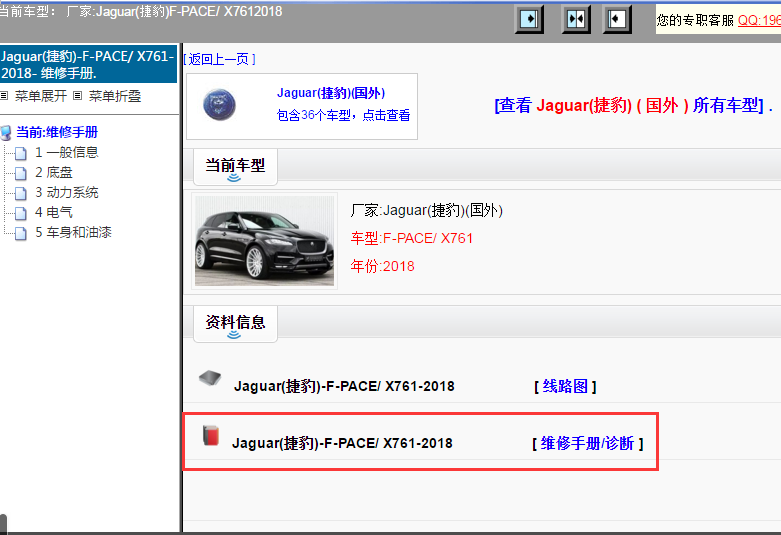This screenshot has width=781, height=535.
Task: Click 厂家:Jaguar(捷豹)(国外) text
Action: (x=426, y=210)
